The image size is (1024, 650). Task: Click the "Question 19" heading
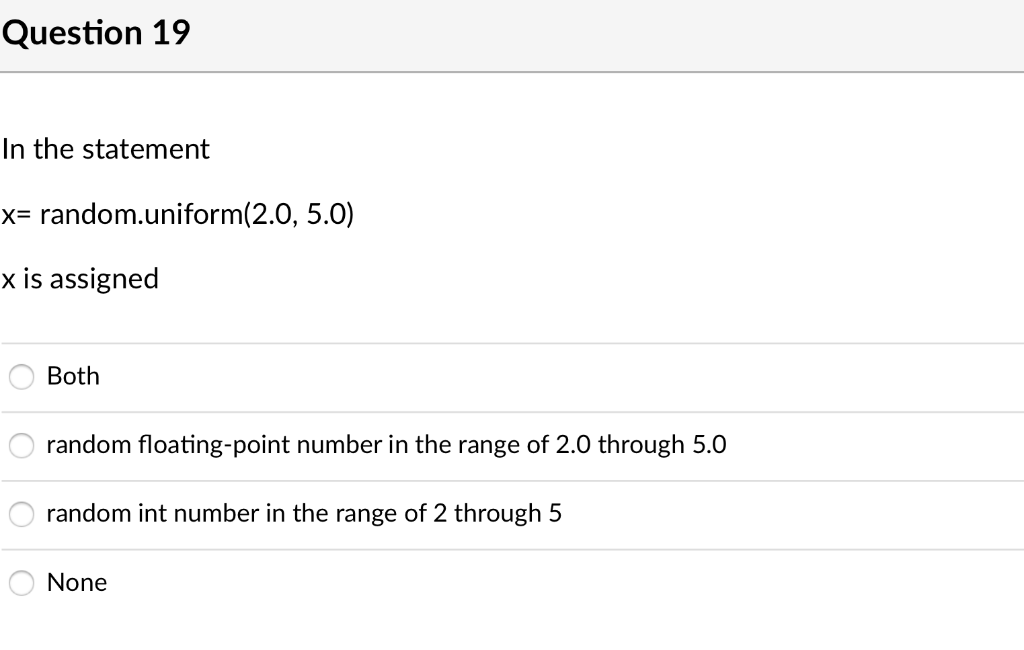coord(96,32)
